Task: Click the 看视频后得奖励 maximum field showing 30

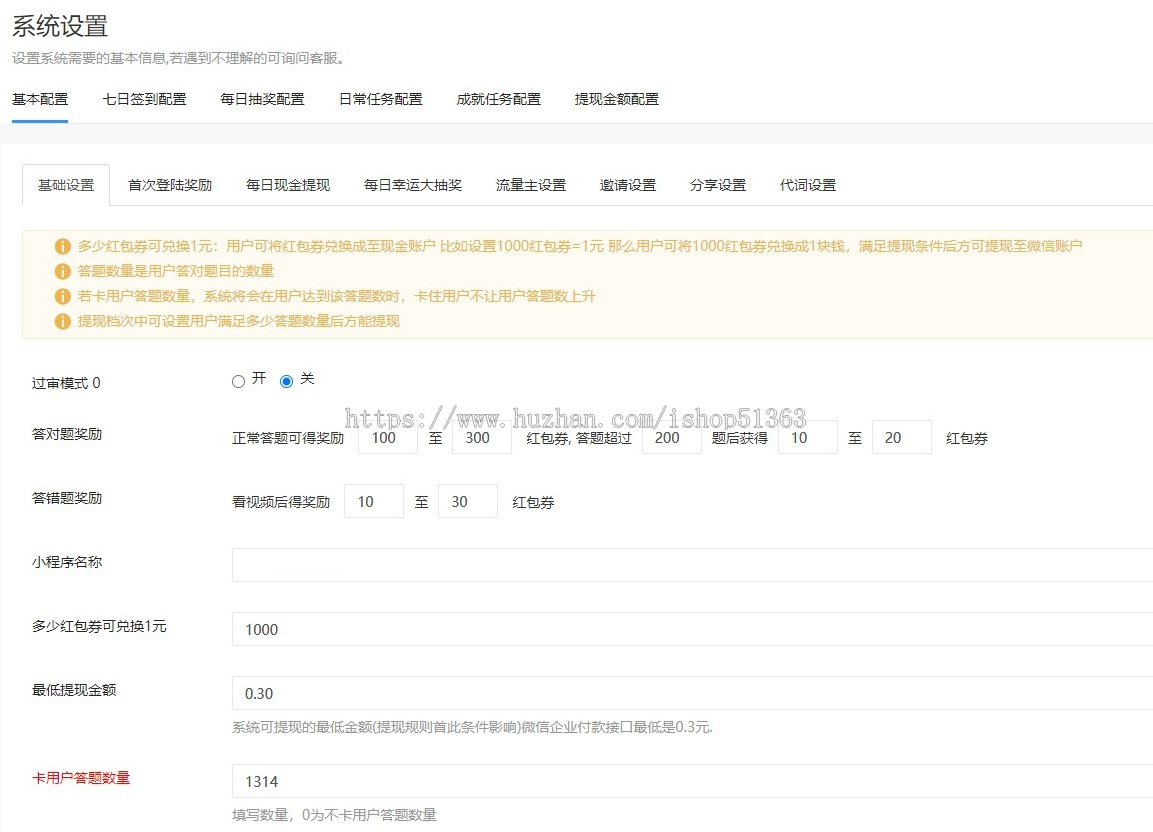Action: pos(468,502)
